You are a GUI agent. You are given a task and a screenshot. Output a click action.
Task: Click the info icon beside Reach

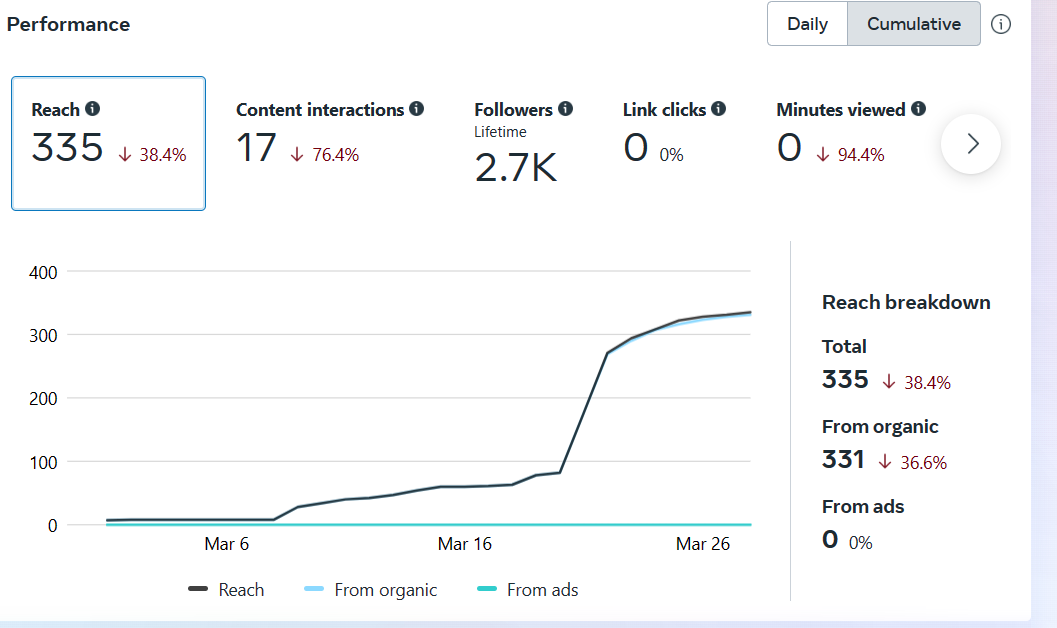tap(93, 109)
